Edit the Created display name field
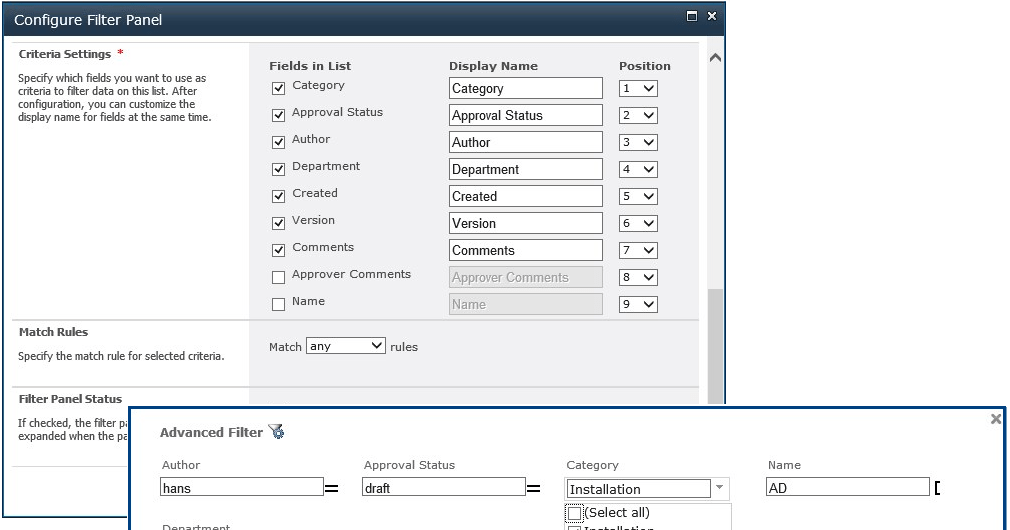 (526, 196)
